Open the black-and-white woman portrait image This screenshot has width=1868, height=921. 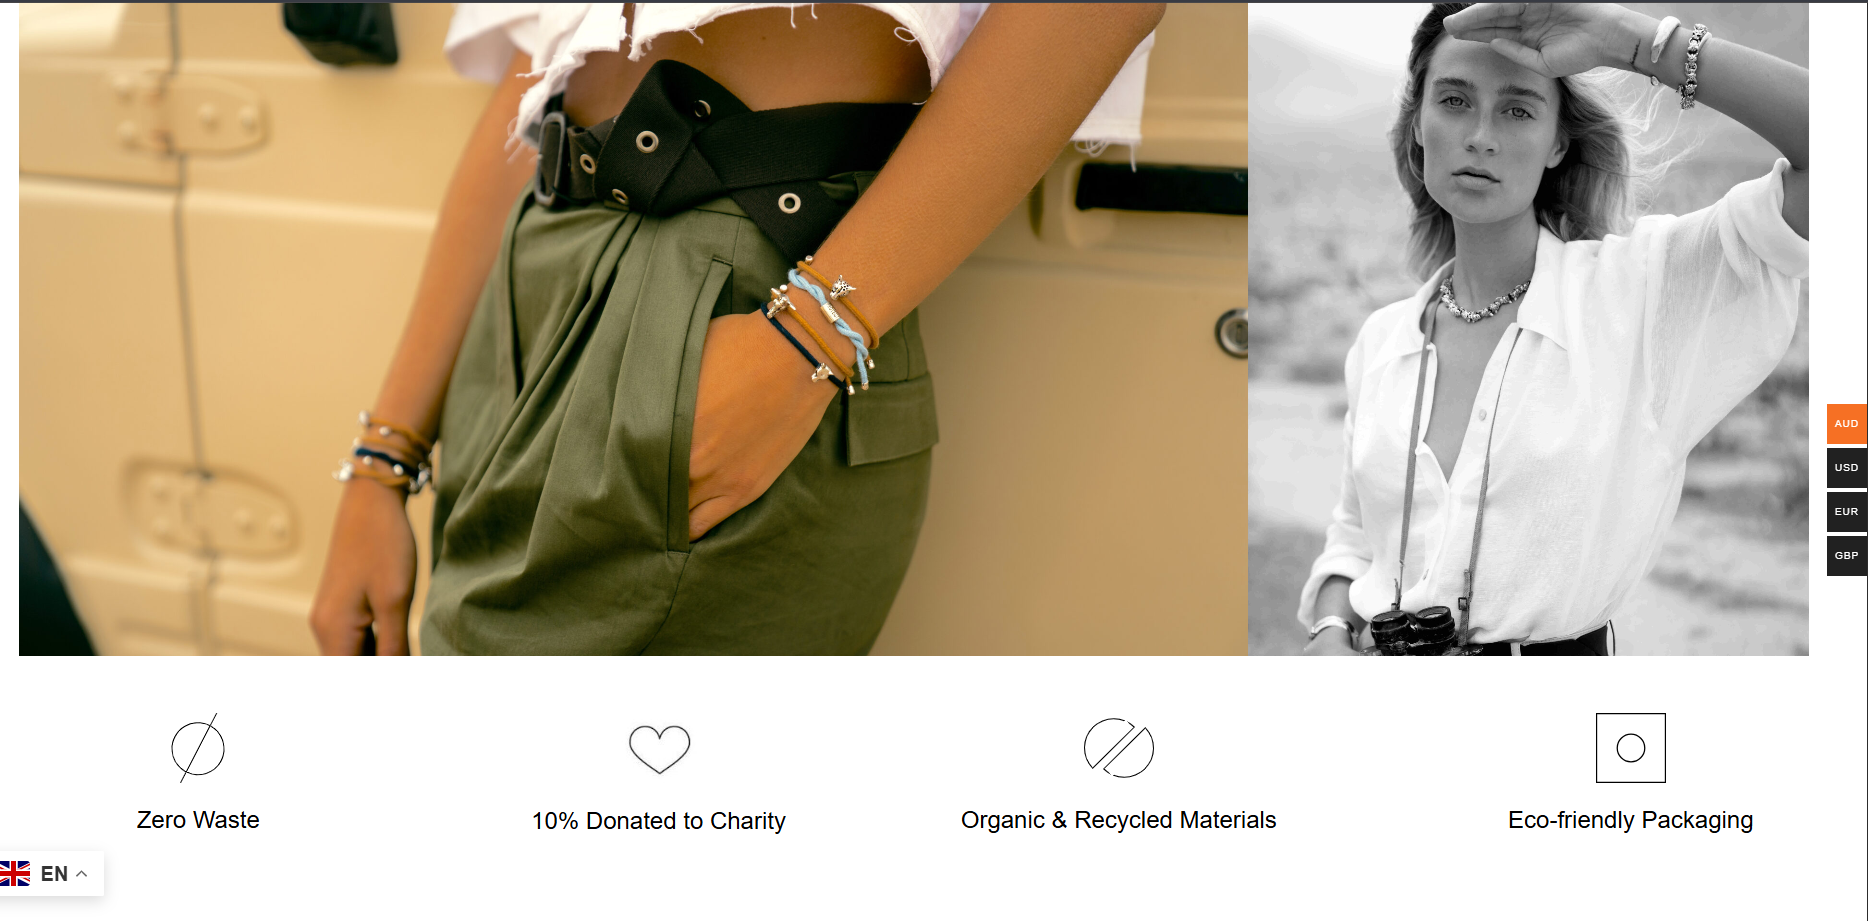[1528, 329]
